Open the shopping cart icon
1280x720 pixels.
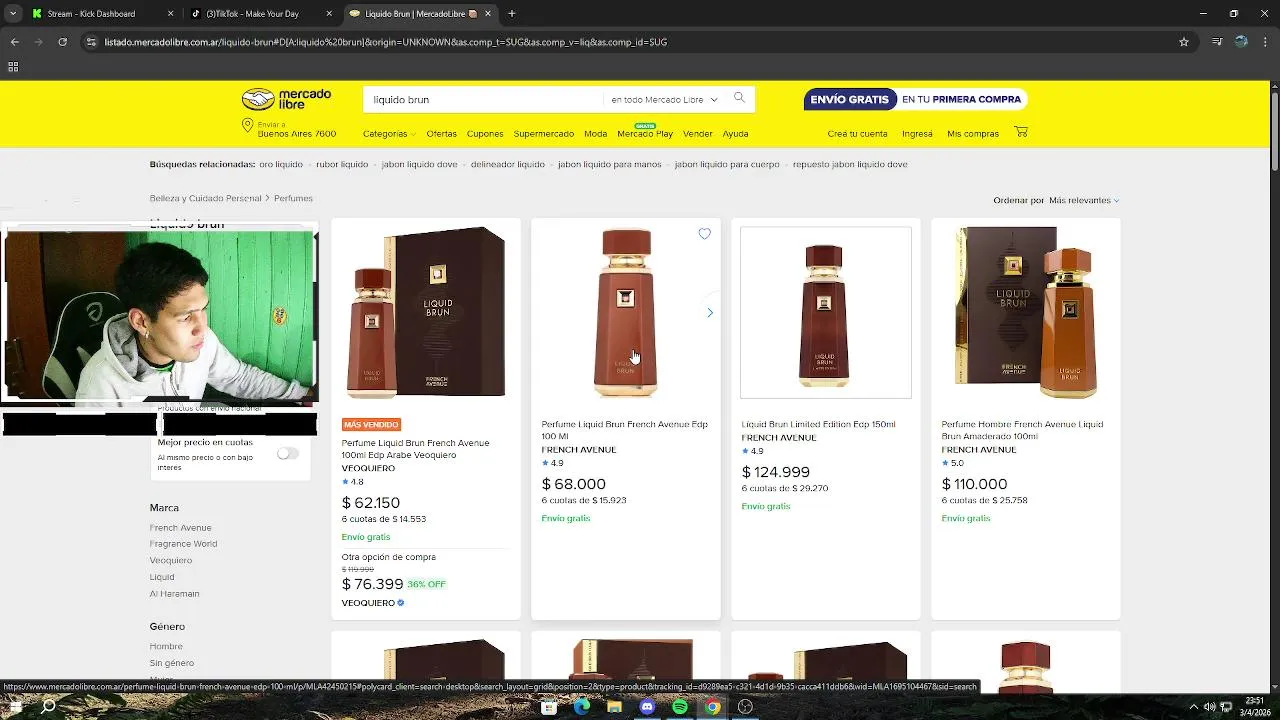coord(1021,132)
